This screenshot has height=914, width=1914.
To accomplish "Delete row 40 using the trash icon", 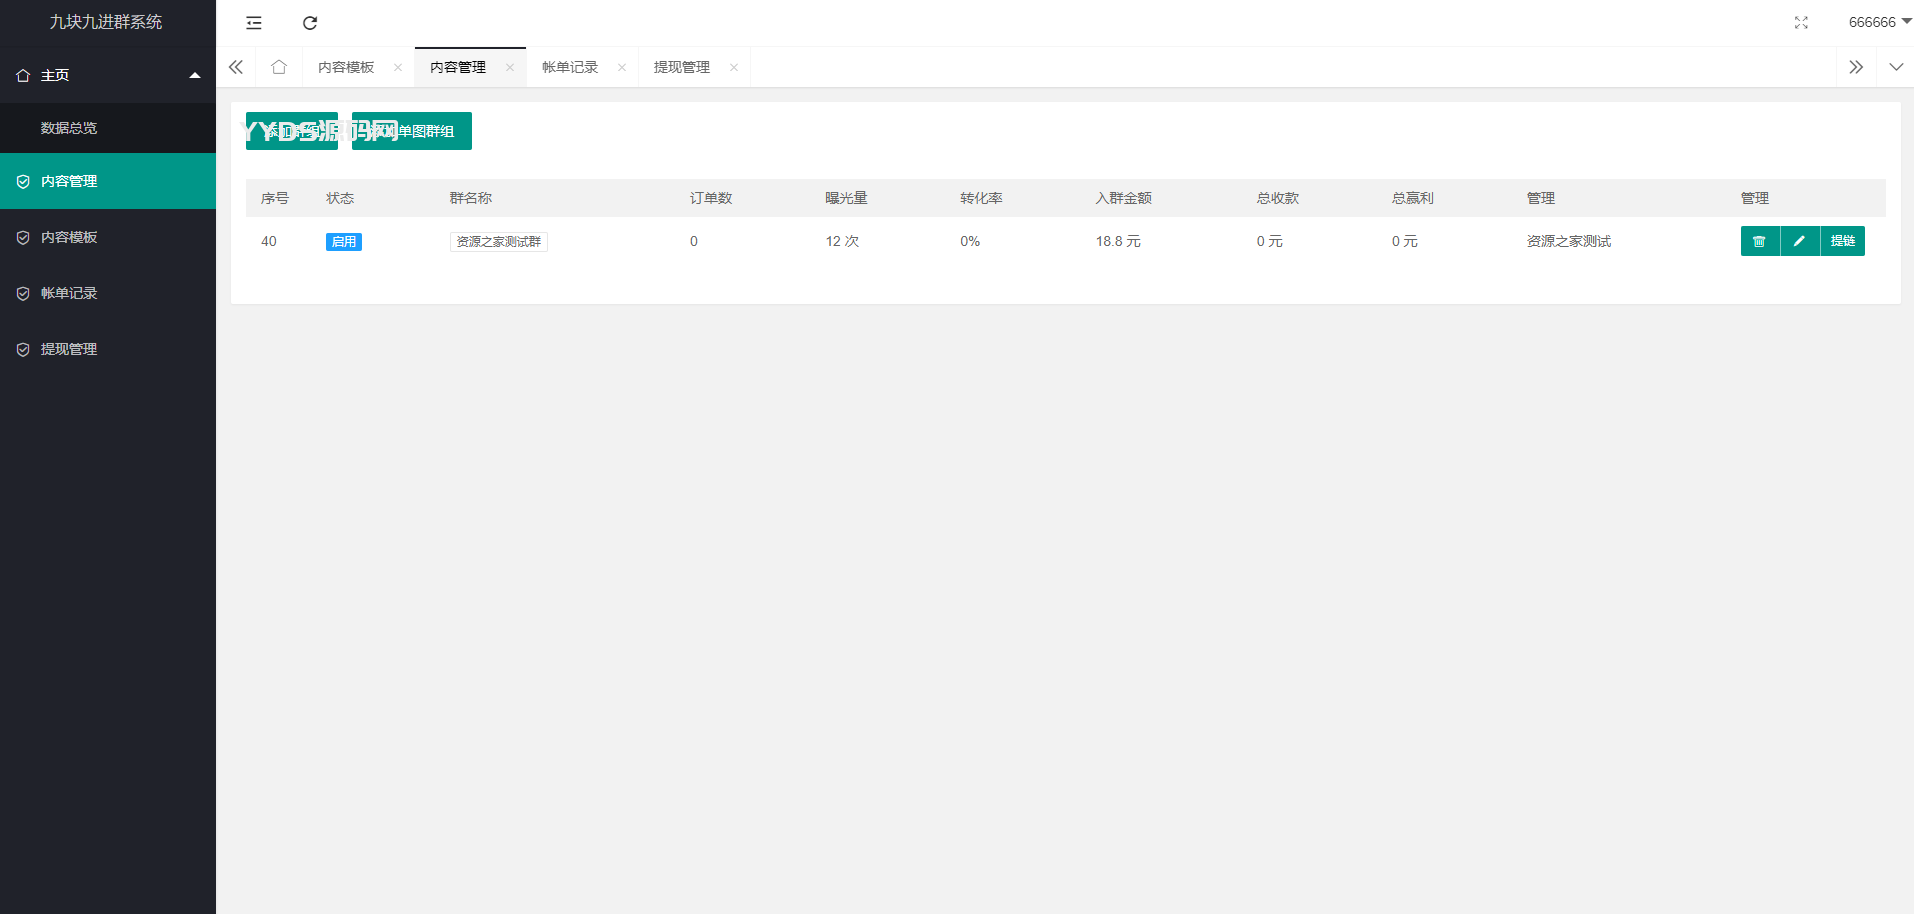I will pos(1759,241).
